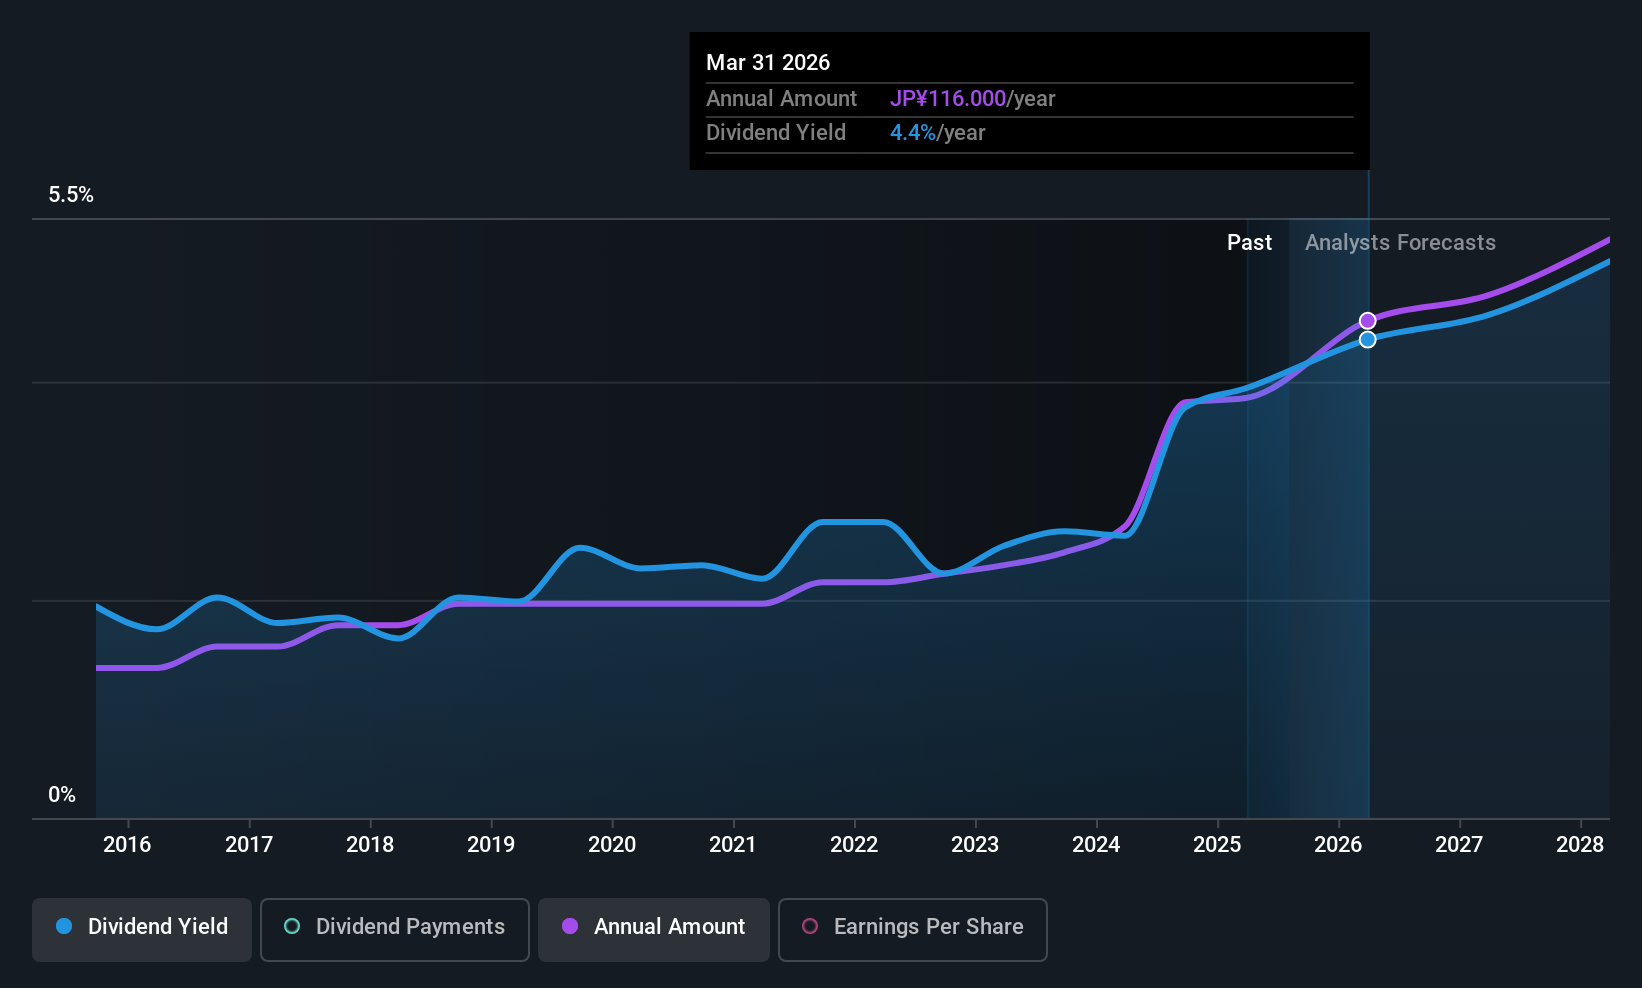Select the purple Annual Amount marker on chart
Viewport: 1642px width, 988px height.
tap(1368, 320)
